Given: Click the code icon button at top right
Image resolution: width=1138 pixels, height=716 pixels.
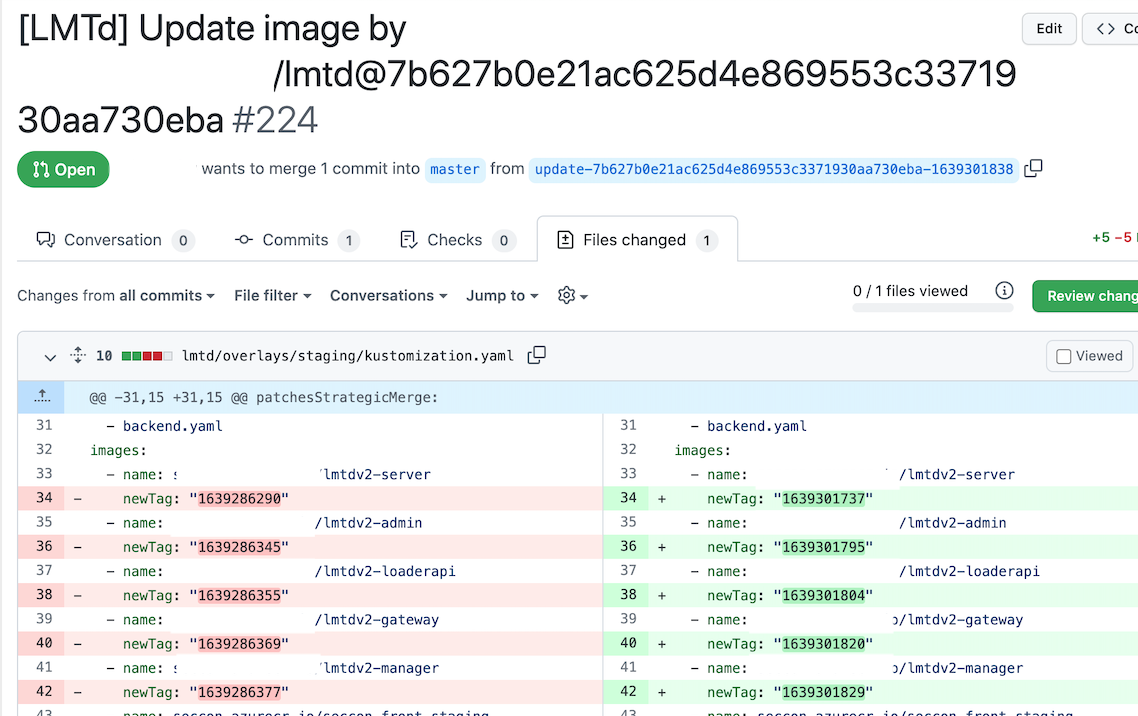Looking at the screenshot, I should (x=1112, y=29).
